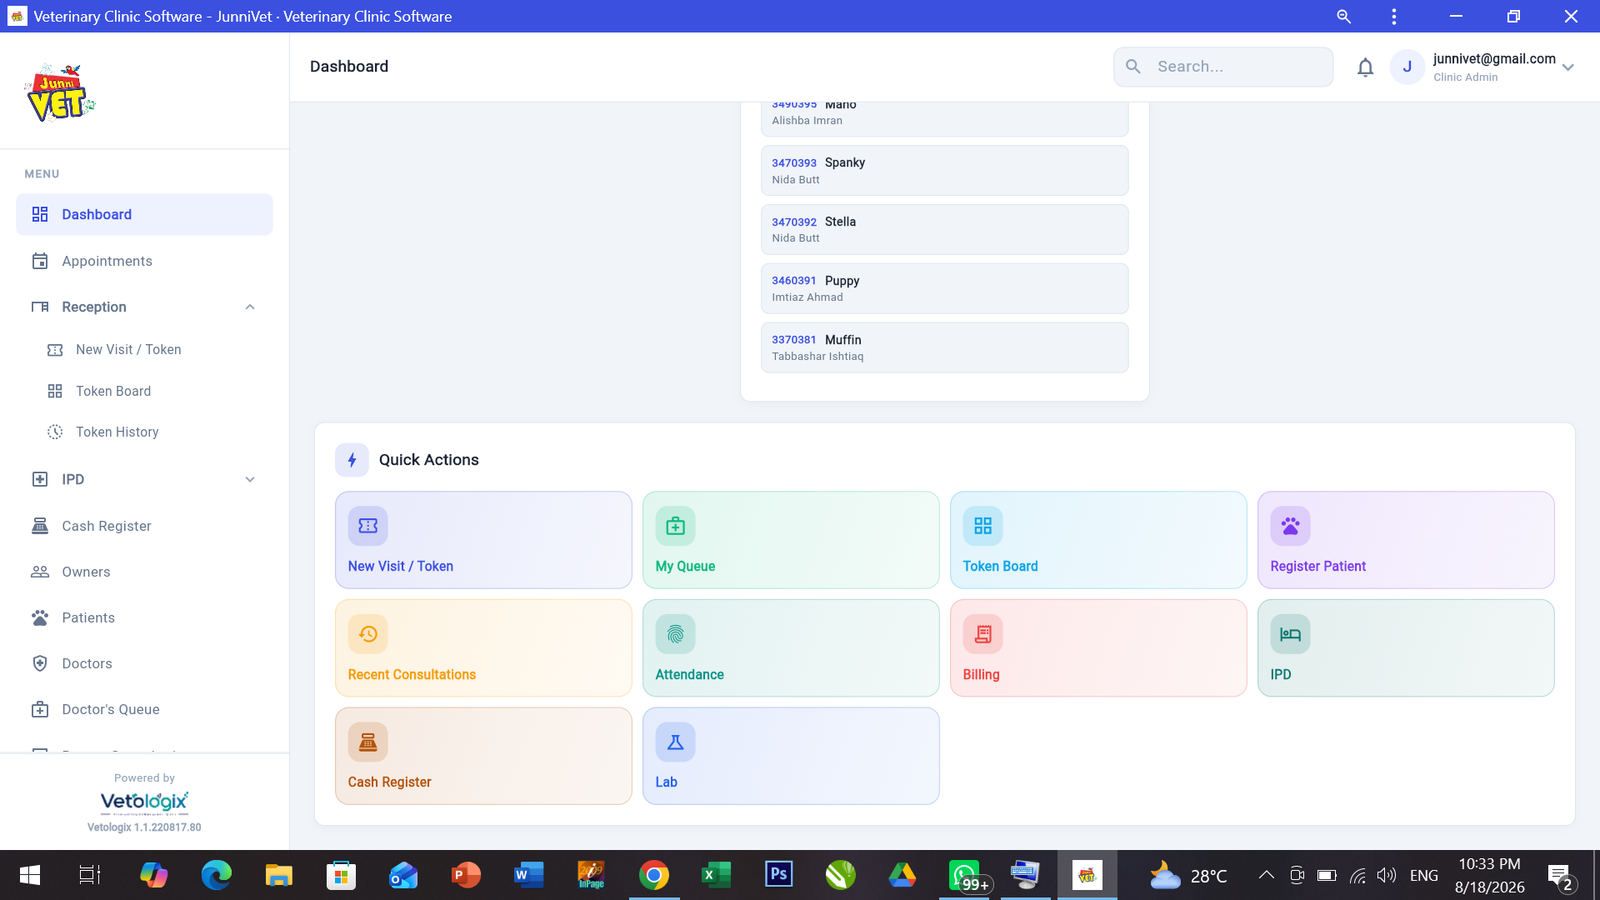Click the IPD bed icon in card

(1290, 634)
